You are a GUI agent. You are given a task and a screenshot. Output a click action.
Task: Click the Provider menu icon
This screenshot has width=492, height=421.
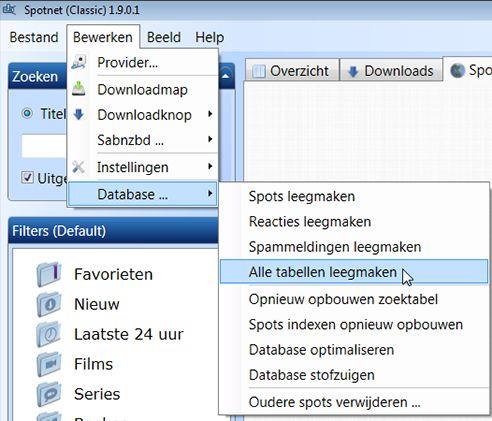pyautogui.click(x=79, y=62)
